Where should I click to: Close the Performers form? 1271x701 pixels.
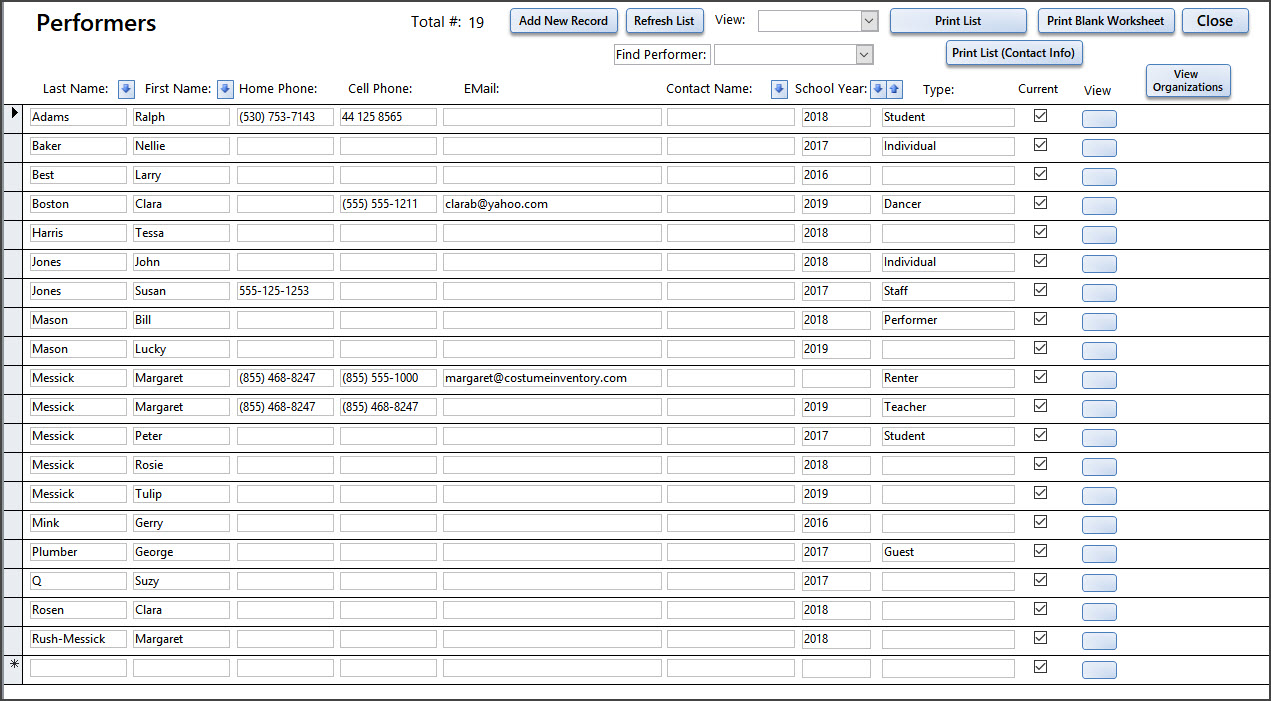1215,21
